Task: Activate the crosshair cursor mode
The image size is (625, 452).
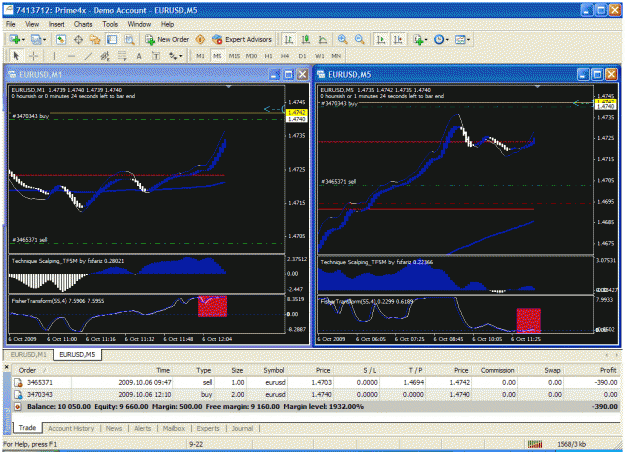Action: [x=33, y=56]
